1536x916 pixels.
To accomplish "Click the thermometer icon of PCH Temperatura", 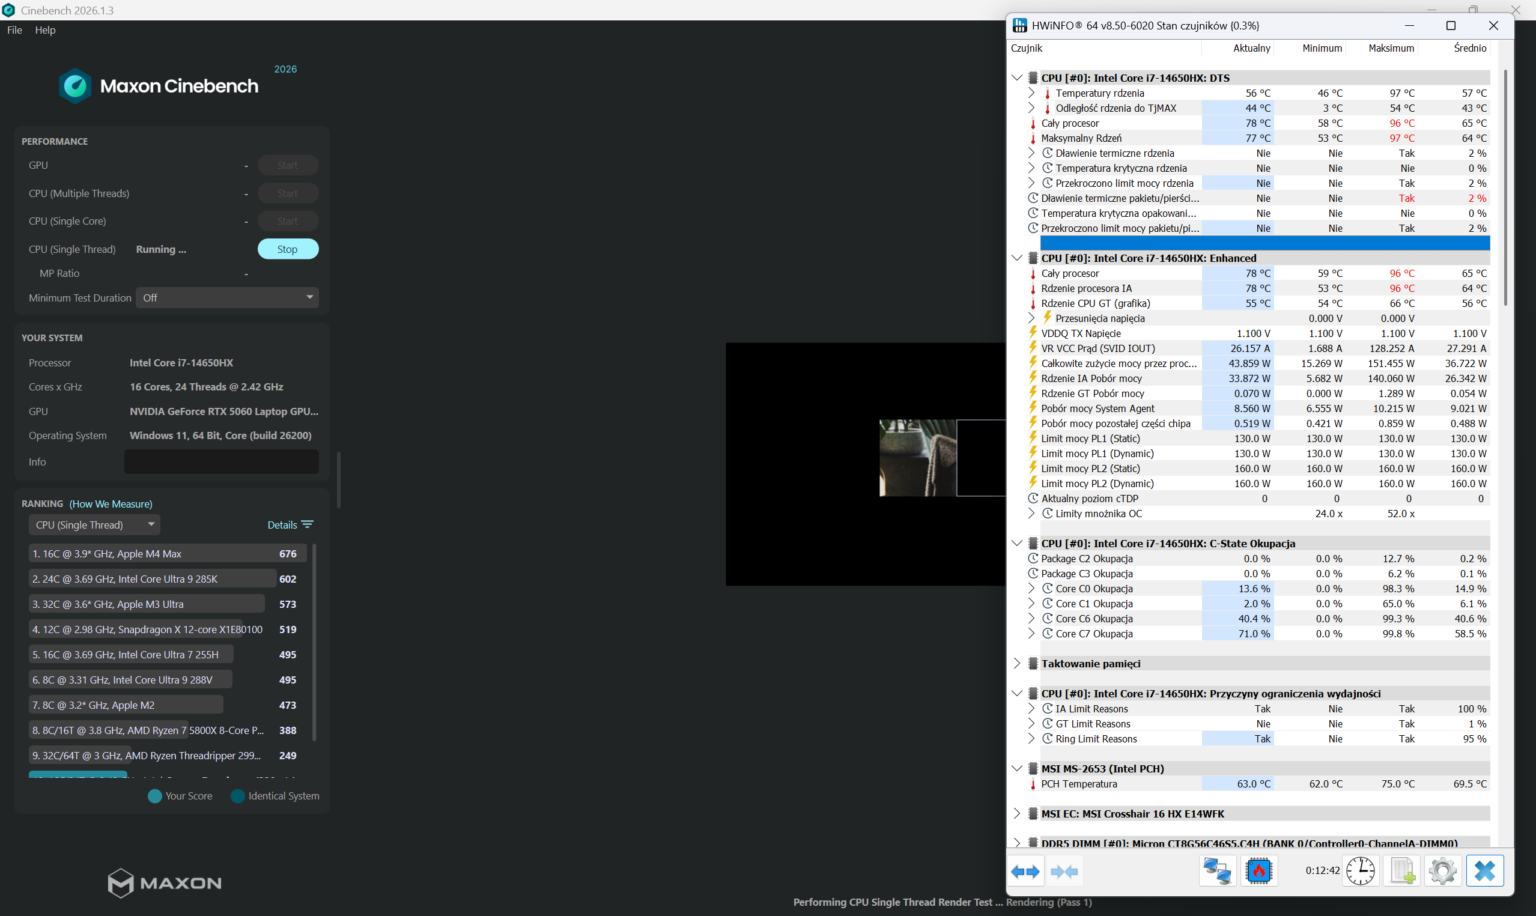I will click(1033, 784).
